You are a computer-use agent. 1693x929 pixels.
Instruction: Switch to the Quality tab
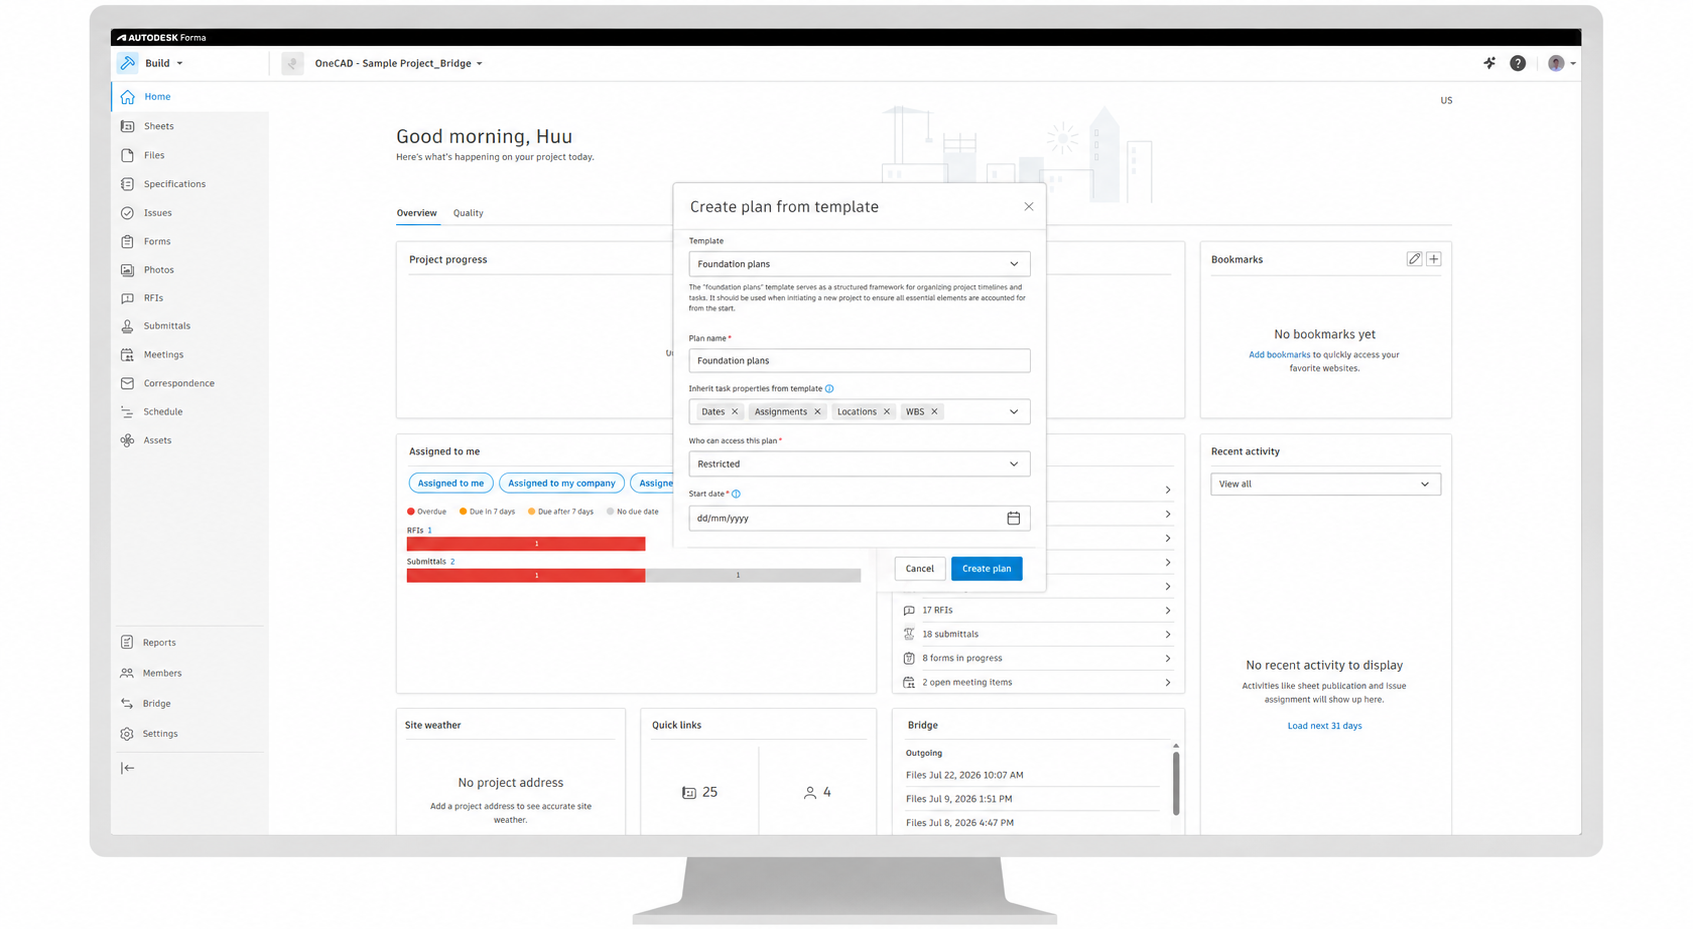[468, 213]
